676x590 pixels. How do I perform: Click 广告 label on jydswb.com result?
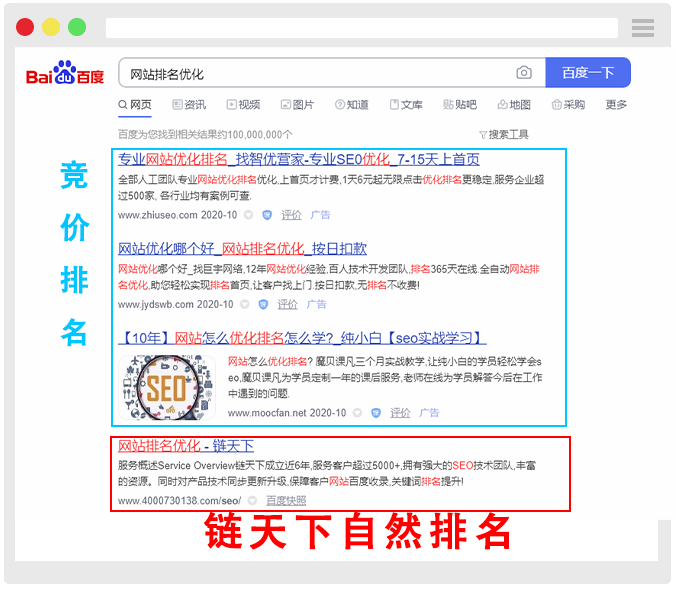pyautogui.click(x=316, y=304)
